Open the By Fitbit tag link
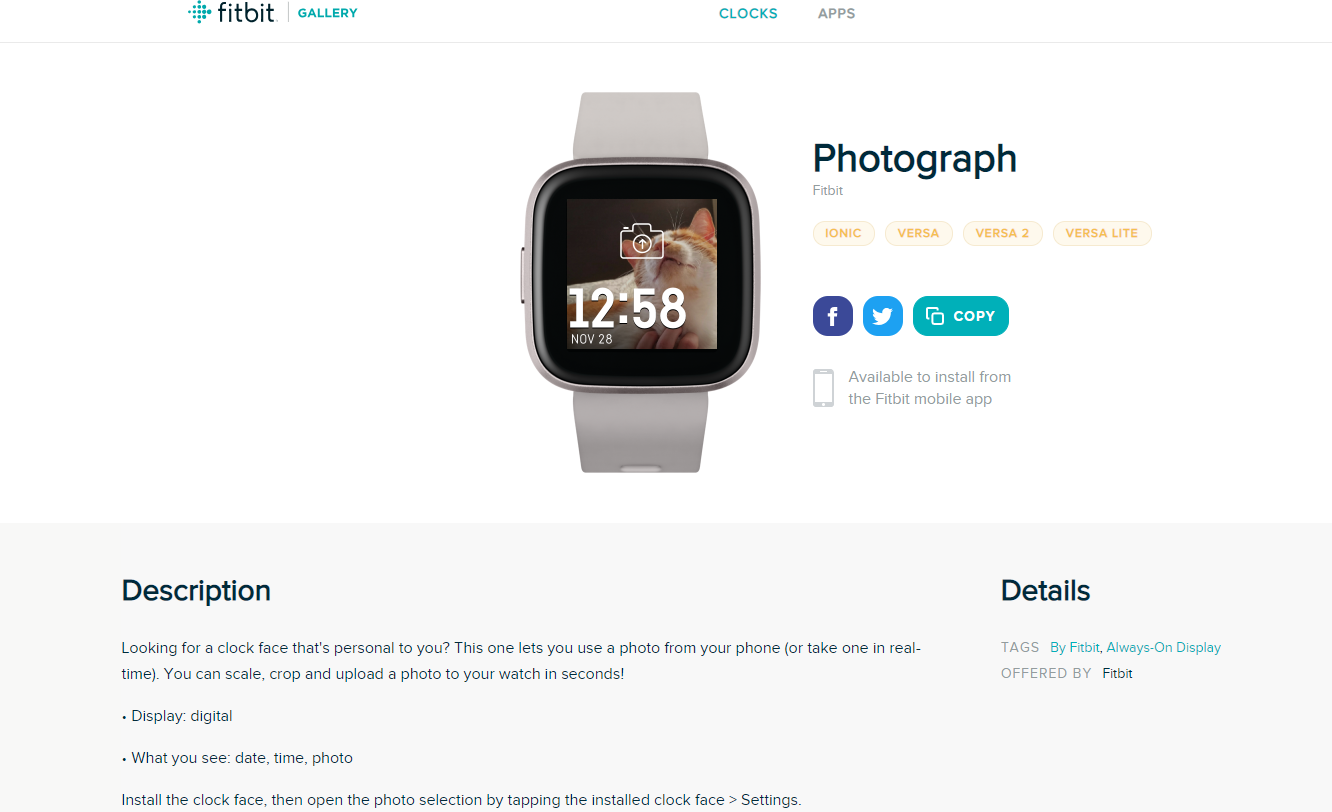The image size is (1332, 812). (1074, 647)
